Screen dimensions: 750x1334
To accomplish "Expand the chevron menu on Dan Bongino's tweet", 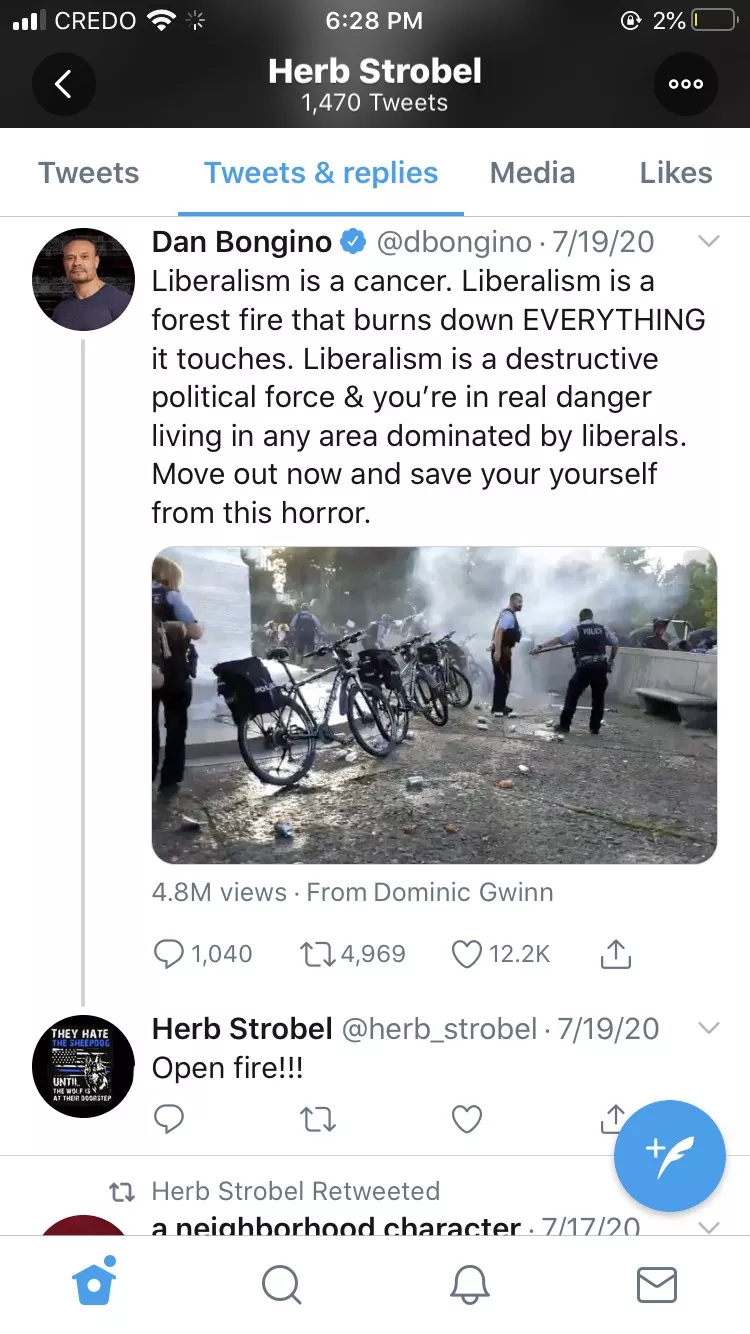I will pyautogui.click(x=708, y=241).
